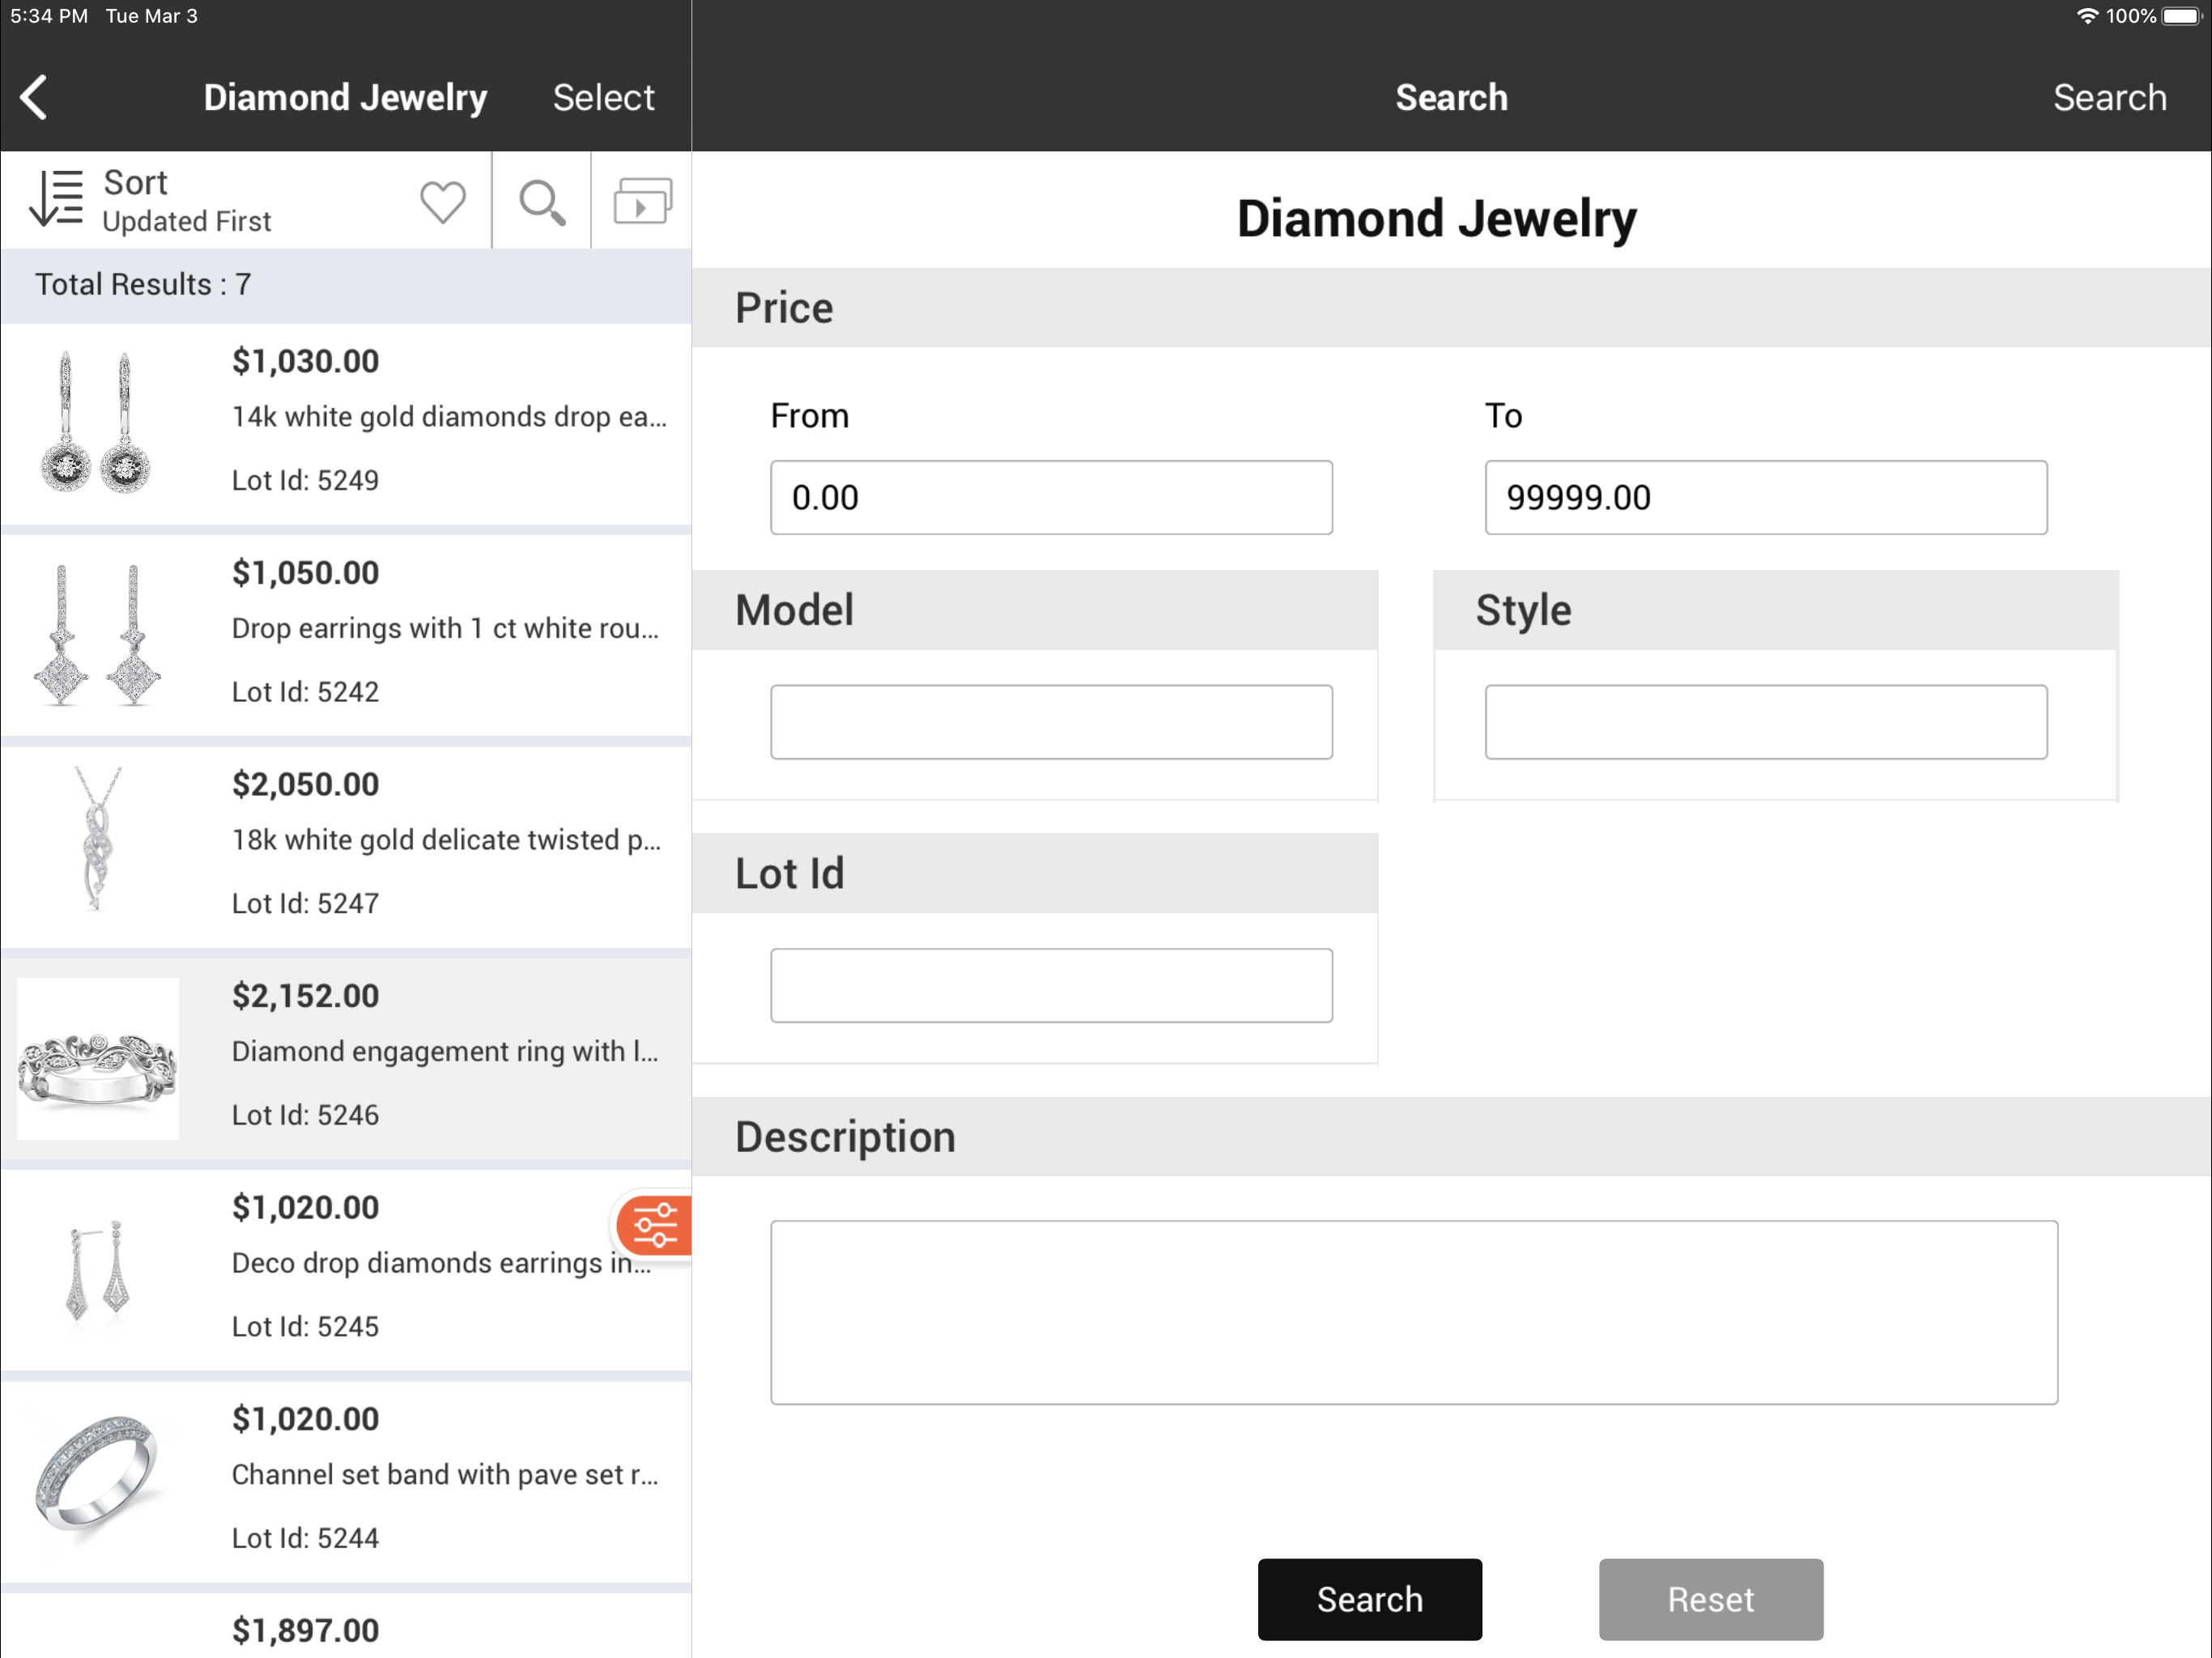
Task: Tap Search in the top-right header
Action: [2109, 98]
